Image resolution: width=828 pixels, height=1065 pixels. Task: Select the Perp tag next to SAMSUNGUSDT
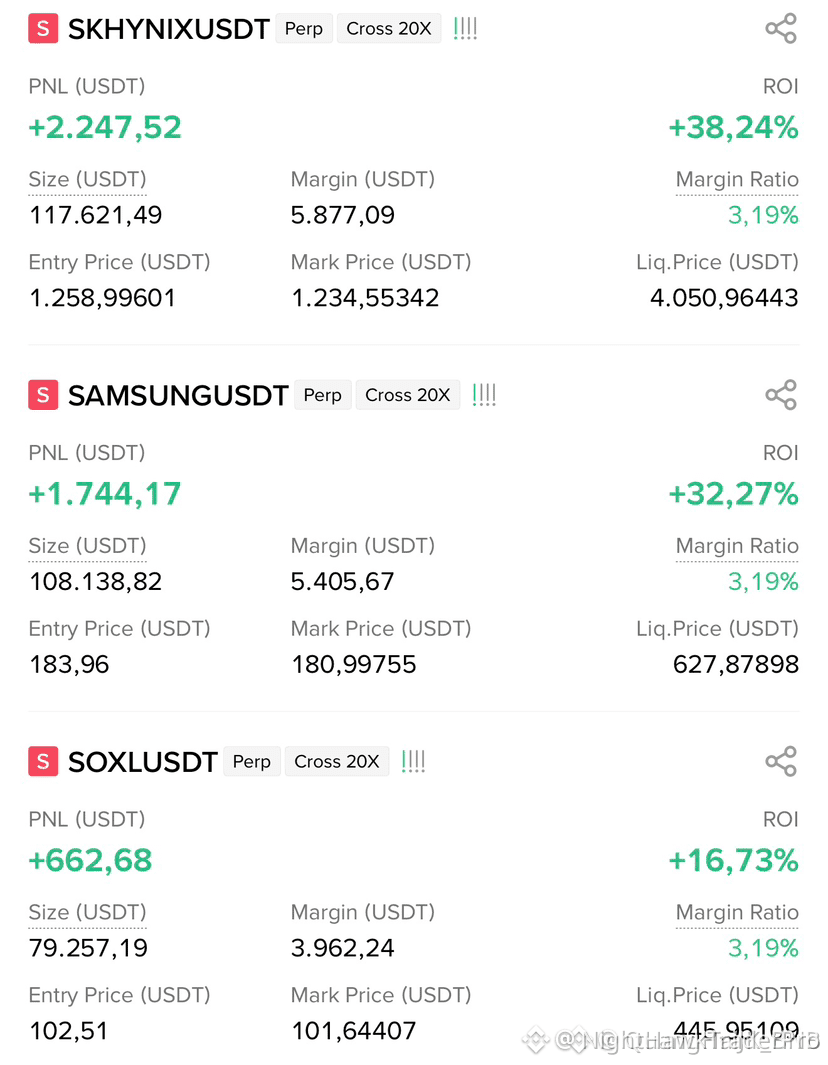click(x=323, y=395)
